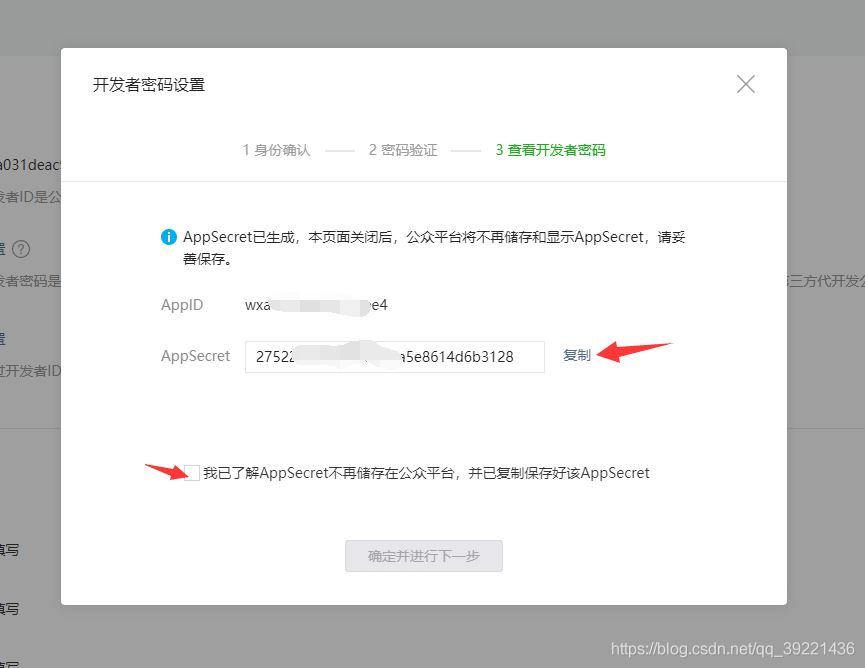Click the 复制 link beside AppSecret
The image size is (865, 668).
pos(576,355)
